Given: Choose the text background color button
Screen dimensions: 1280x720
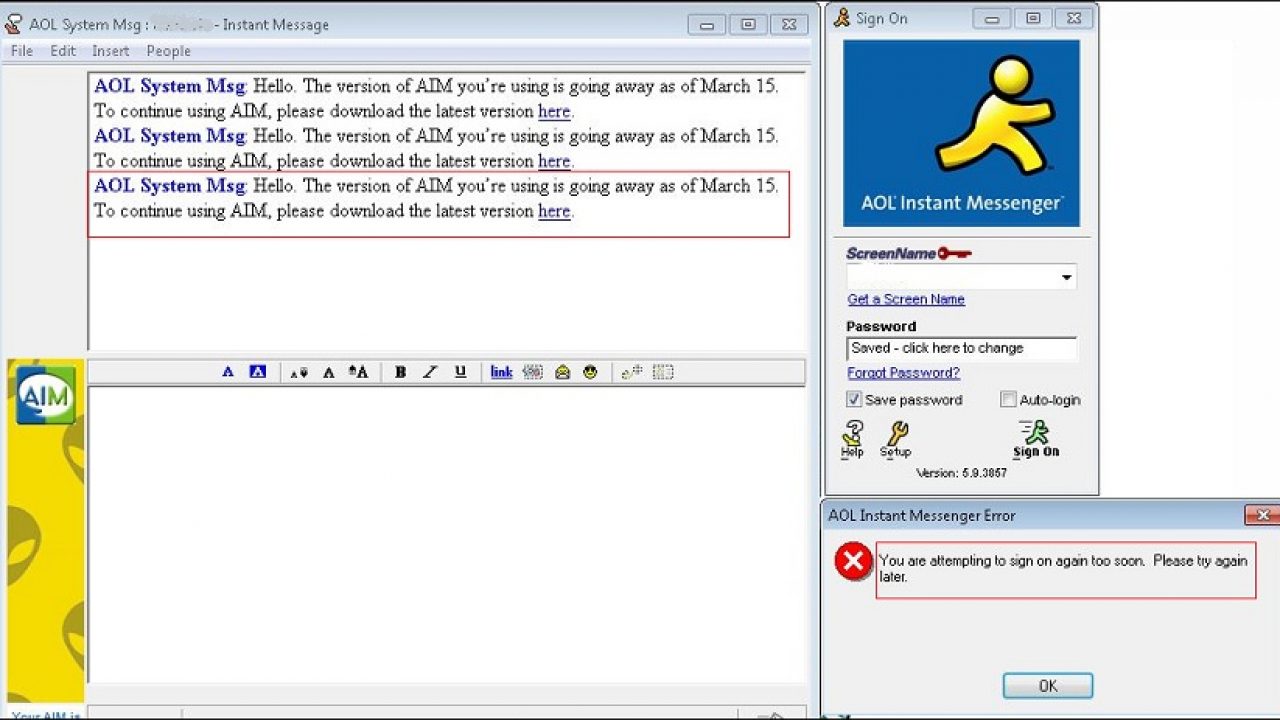Looking at the screenshot, I should click(x=257, y=372).
